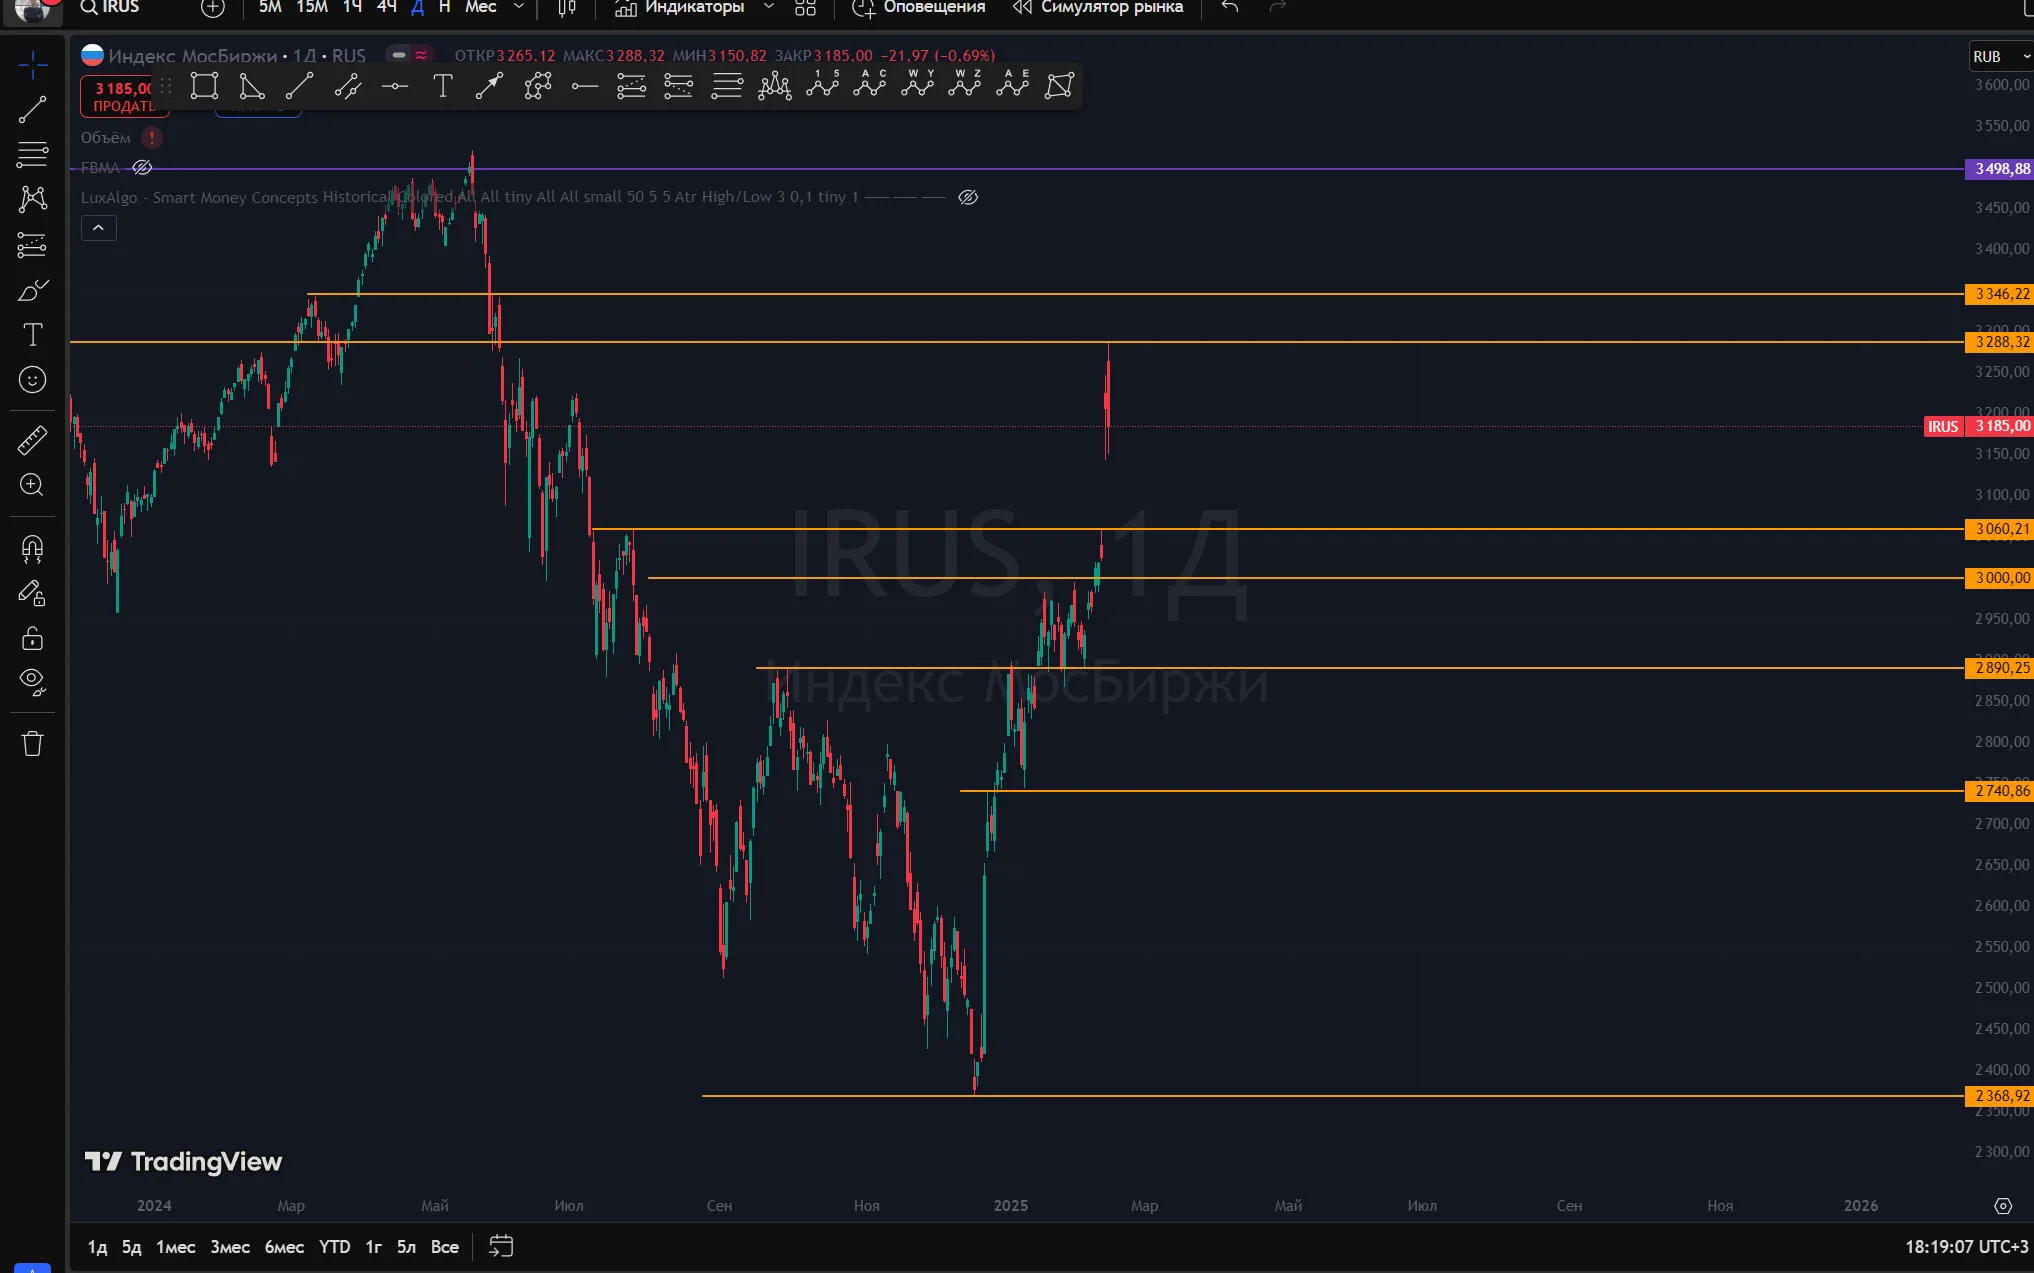Select the triangle tool in floating toolbar

click(252, 86)
